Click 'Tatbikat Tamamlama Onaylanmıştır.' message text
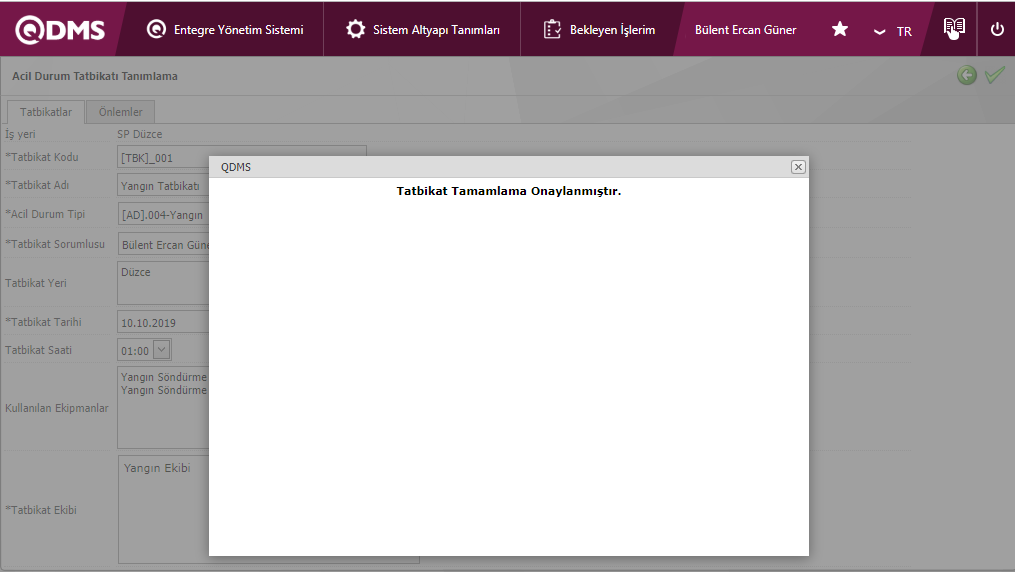1015x572 pixels. click(509, 191)
